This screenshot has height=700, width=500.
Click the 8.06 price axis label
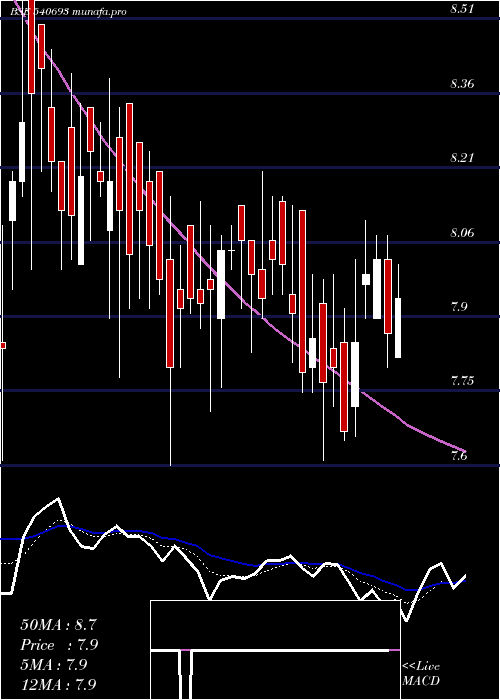(x=462, y=232)
